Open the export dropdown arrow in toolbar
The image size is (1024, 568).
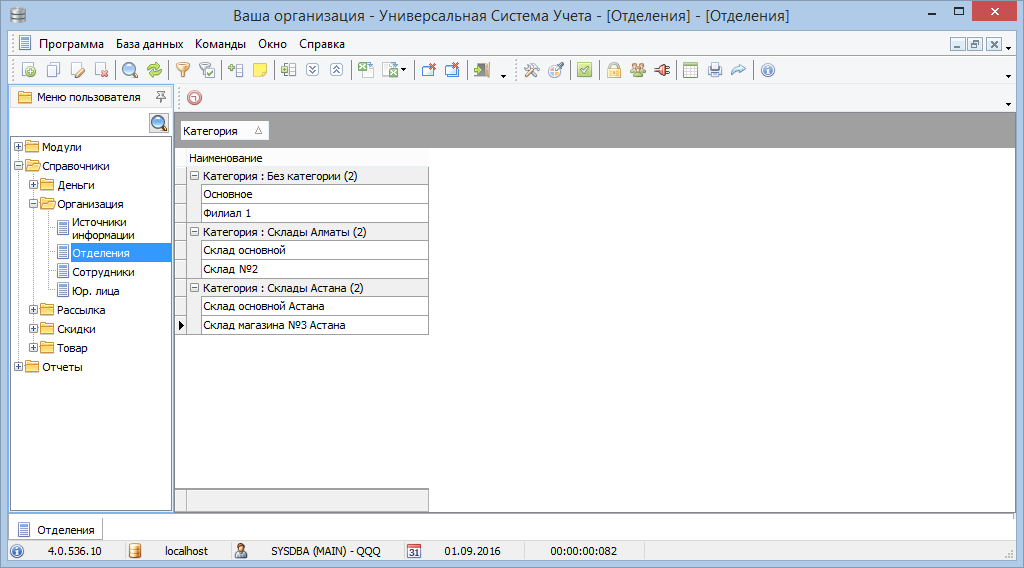(x=403, y=72)
